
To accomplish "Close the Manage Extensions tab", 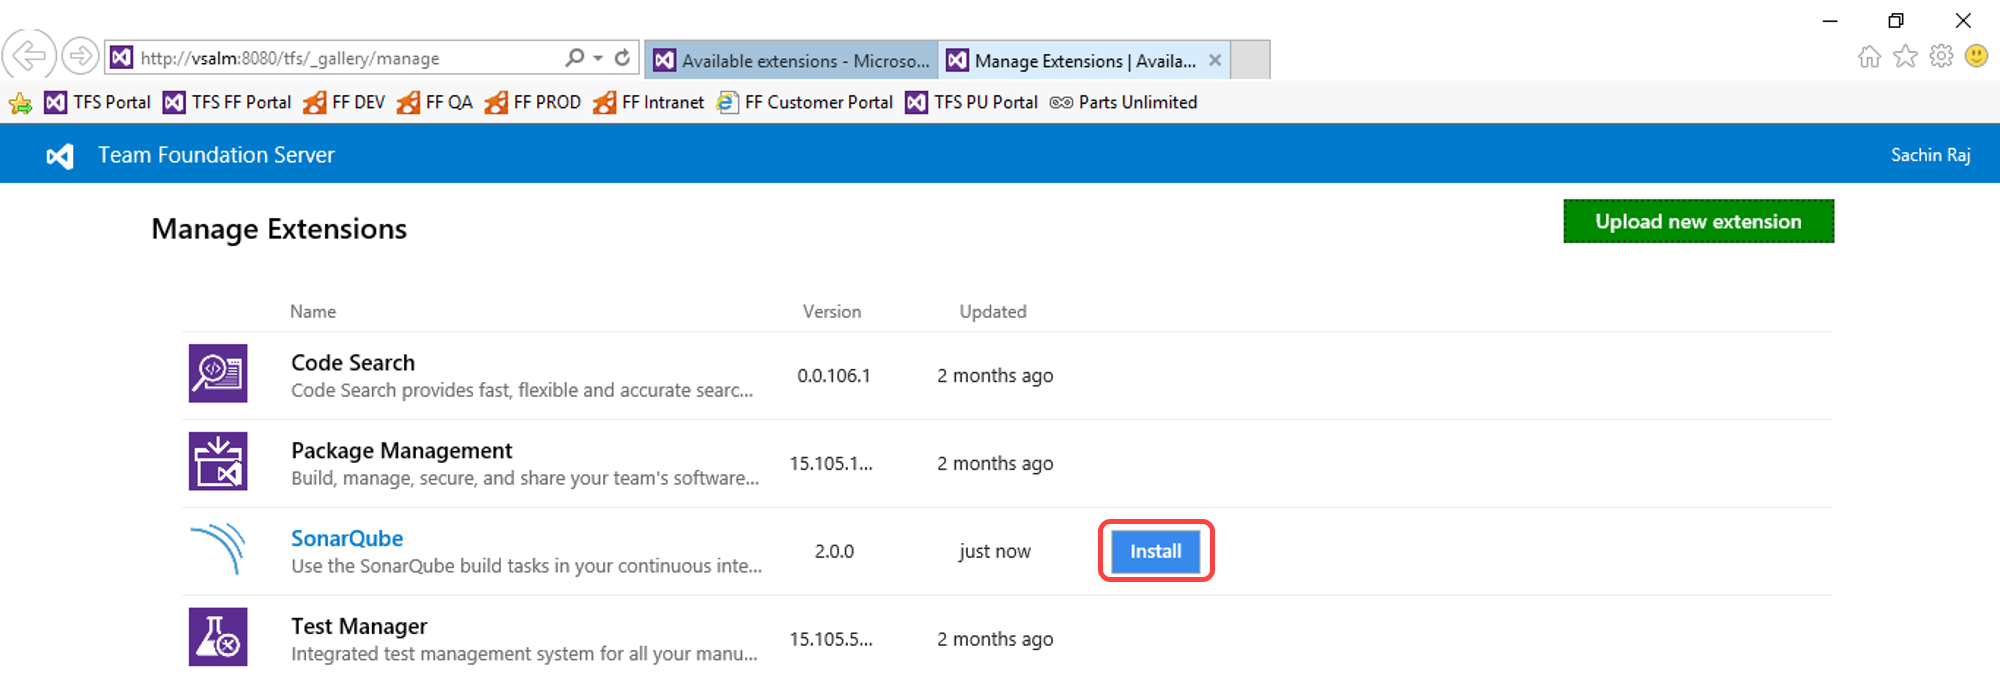I will pos(1215,60).
